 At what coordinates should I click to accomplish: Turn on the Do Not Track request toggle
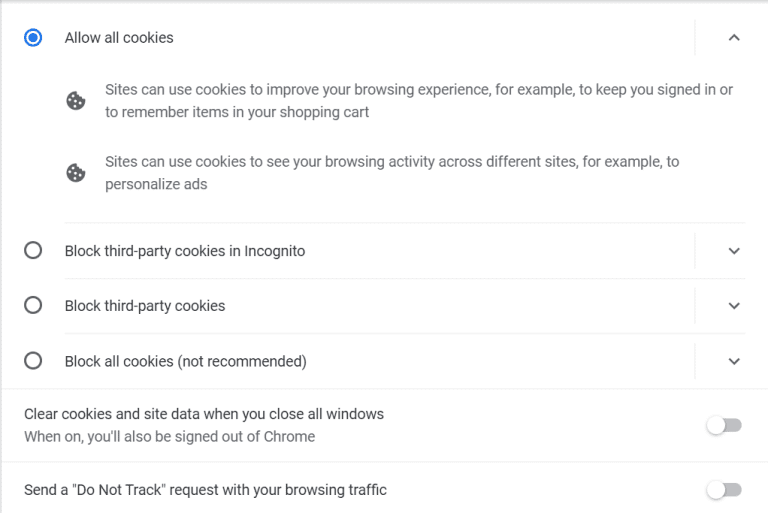tap(724, 490)
